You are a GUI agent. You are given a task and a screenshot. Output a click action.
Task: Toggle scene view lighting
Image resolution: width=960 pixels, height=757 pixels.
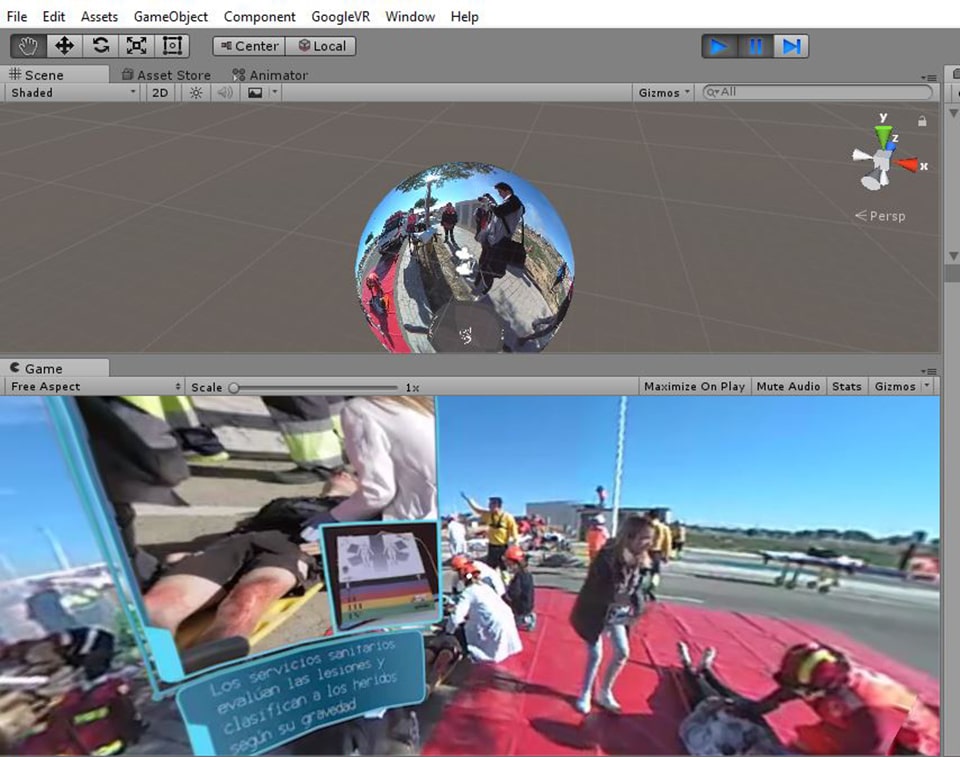tap(194, 92)
